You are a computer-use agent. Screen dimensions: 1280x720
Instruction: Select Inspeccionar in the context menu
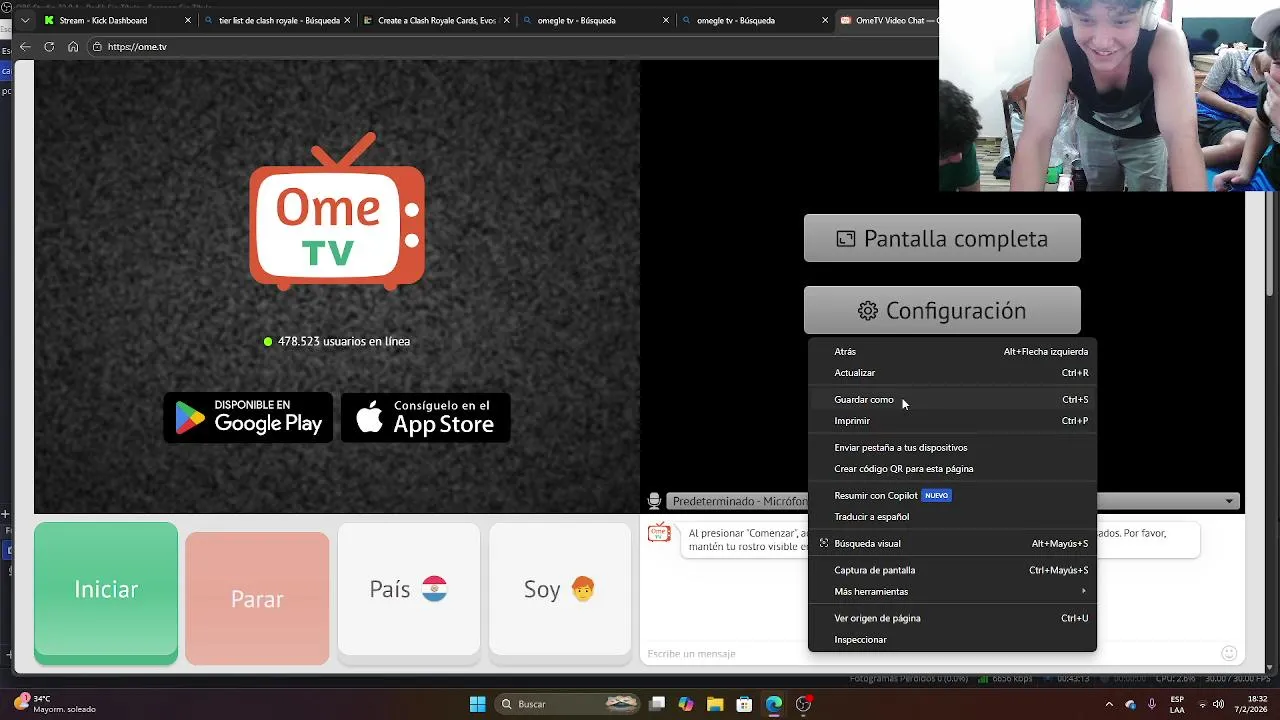pos(952,640)
